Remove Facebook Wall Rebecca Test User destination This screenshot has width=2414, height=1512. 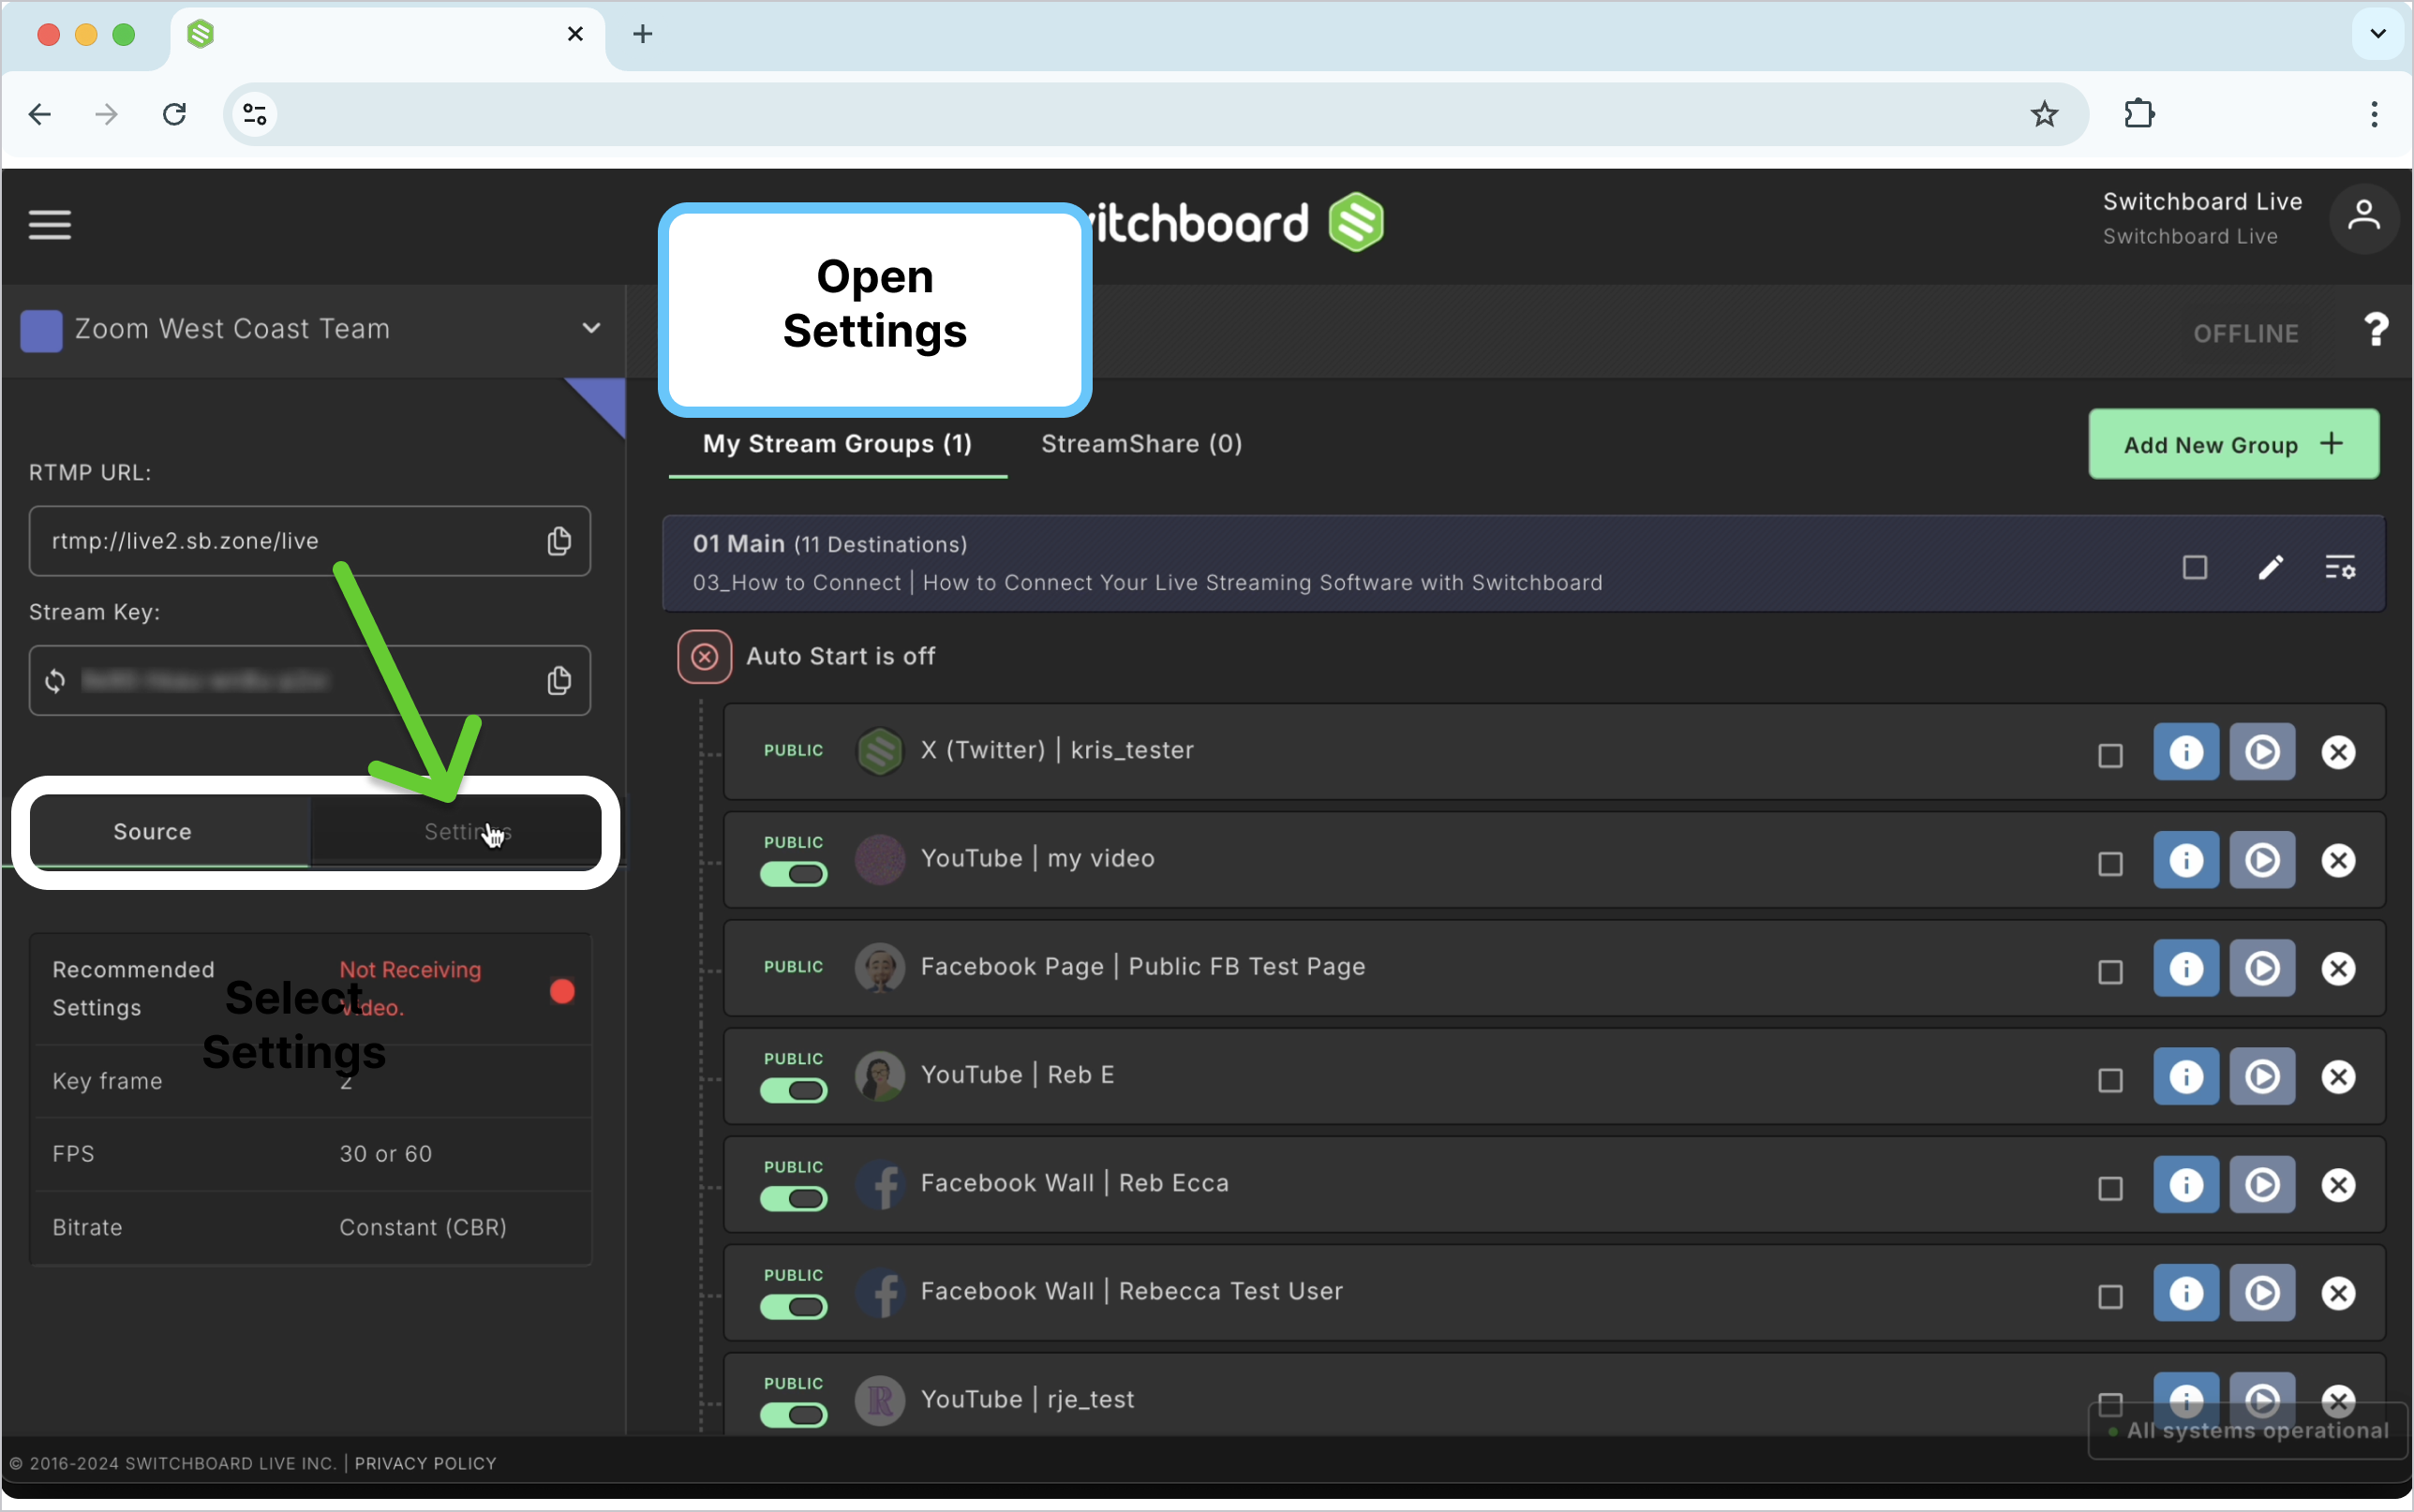click(2338, 1293)
